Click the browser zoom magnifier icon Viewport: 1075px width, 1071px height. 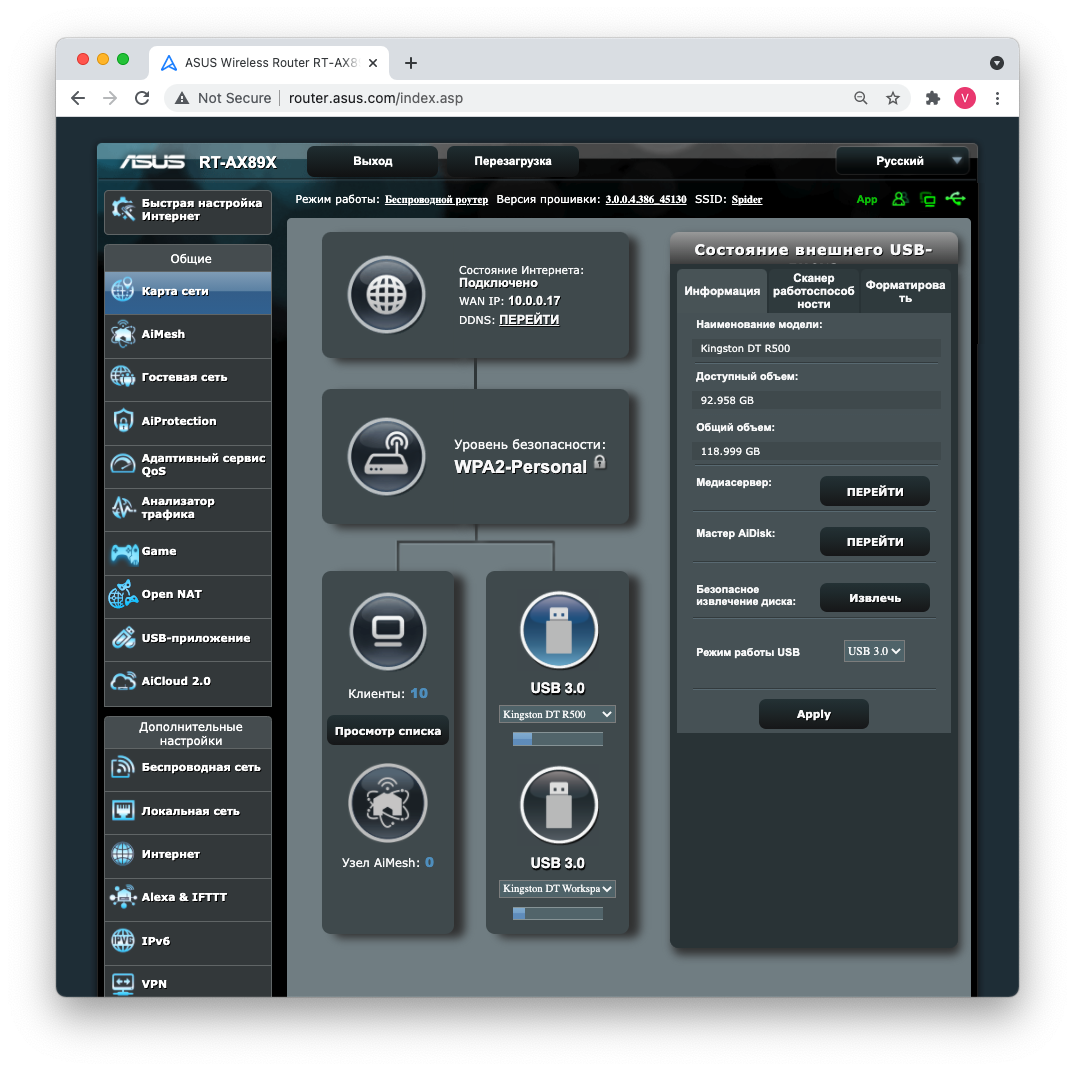tap(860, 98)
